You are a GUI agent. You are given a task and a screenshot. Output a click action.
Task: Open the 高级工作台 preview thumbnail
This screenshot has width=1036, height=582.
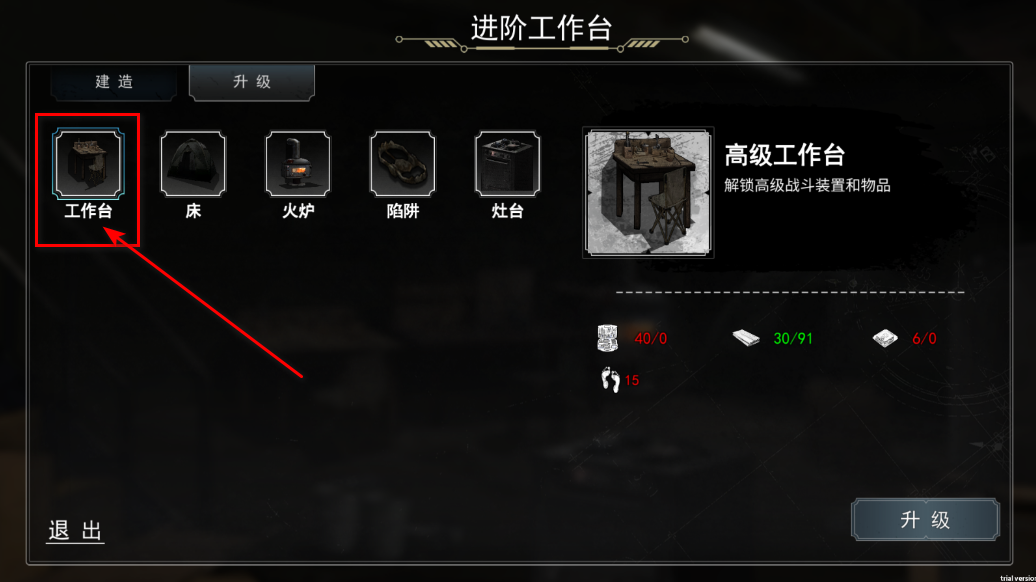[x=648, y=192]
